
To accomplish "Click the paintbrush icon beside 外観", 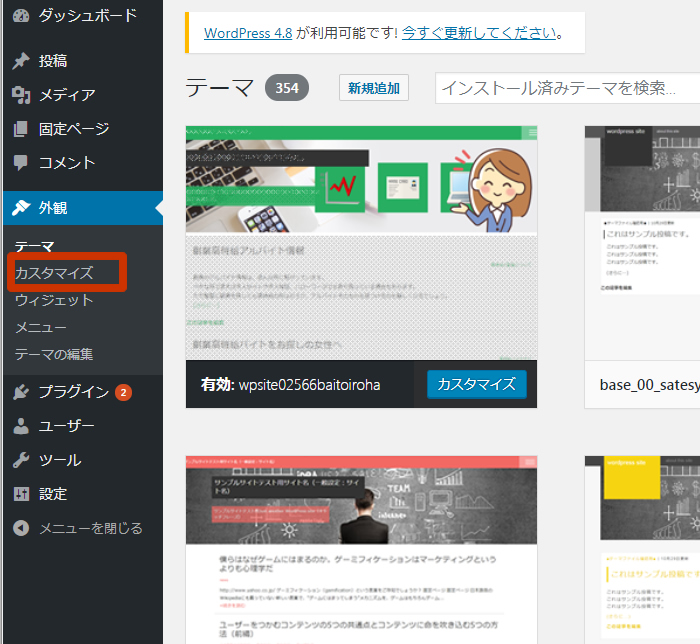I will [x=21, y=208].
